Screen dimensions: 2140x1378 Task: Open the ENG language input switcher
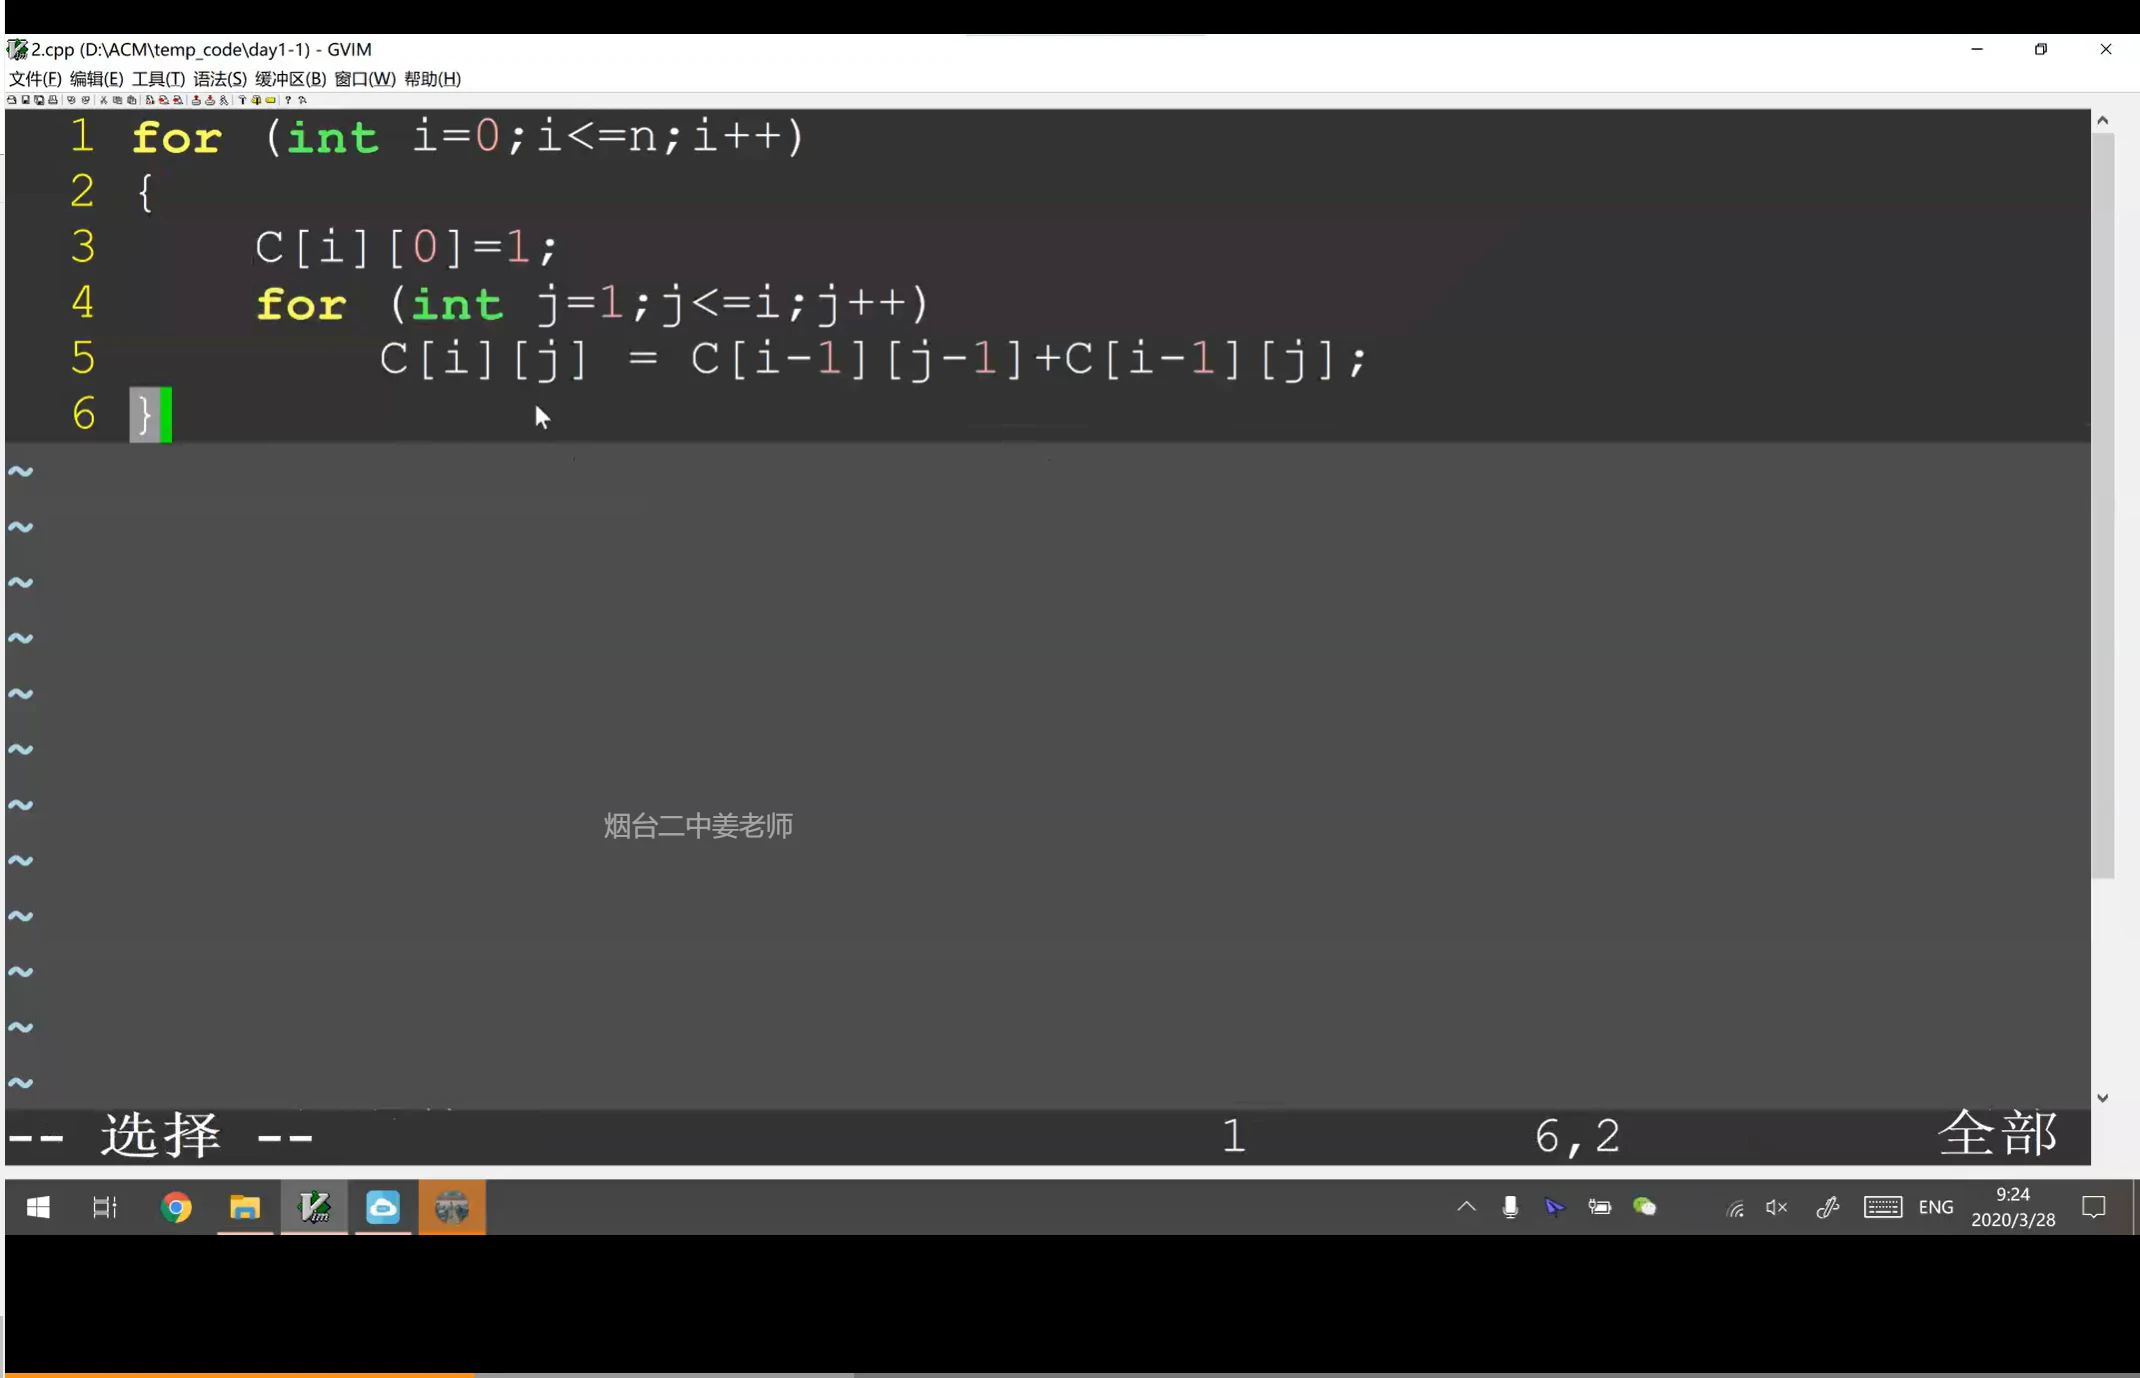(1937, 1208)
